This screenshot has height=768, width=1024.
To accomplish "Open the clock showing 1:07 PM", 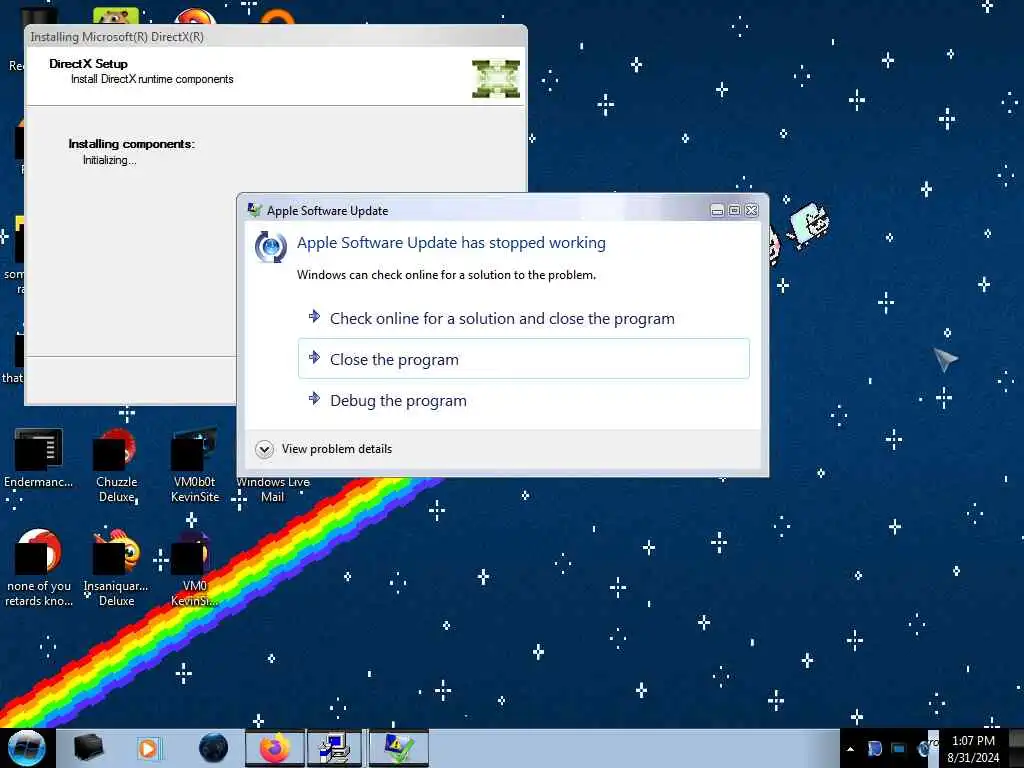I will coord(973,749).
